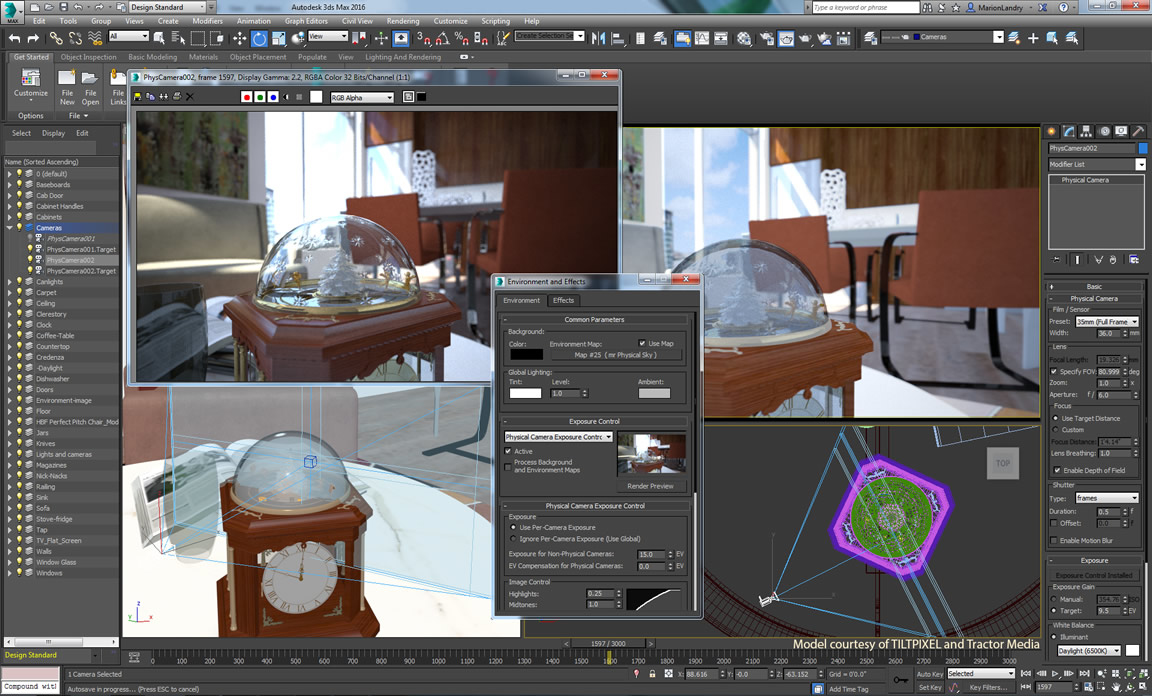Switch to the Effects tab
Screen dimensions: 1152x696
(x=564, y=300)
